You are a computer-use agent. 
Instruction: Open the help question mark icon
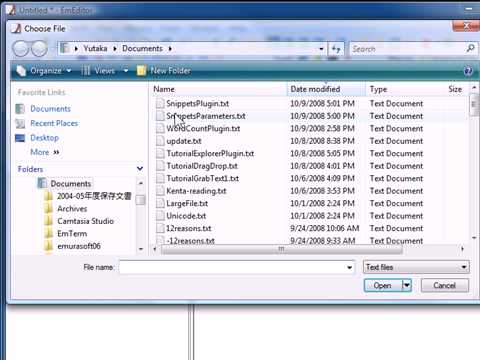coord(468,71)
